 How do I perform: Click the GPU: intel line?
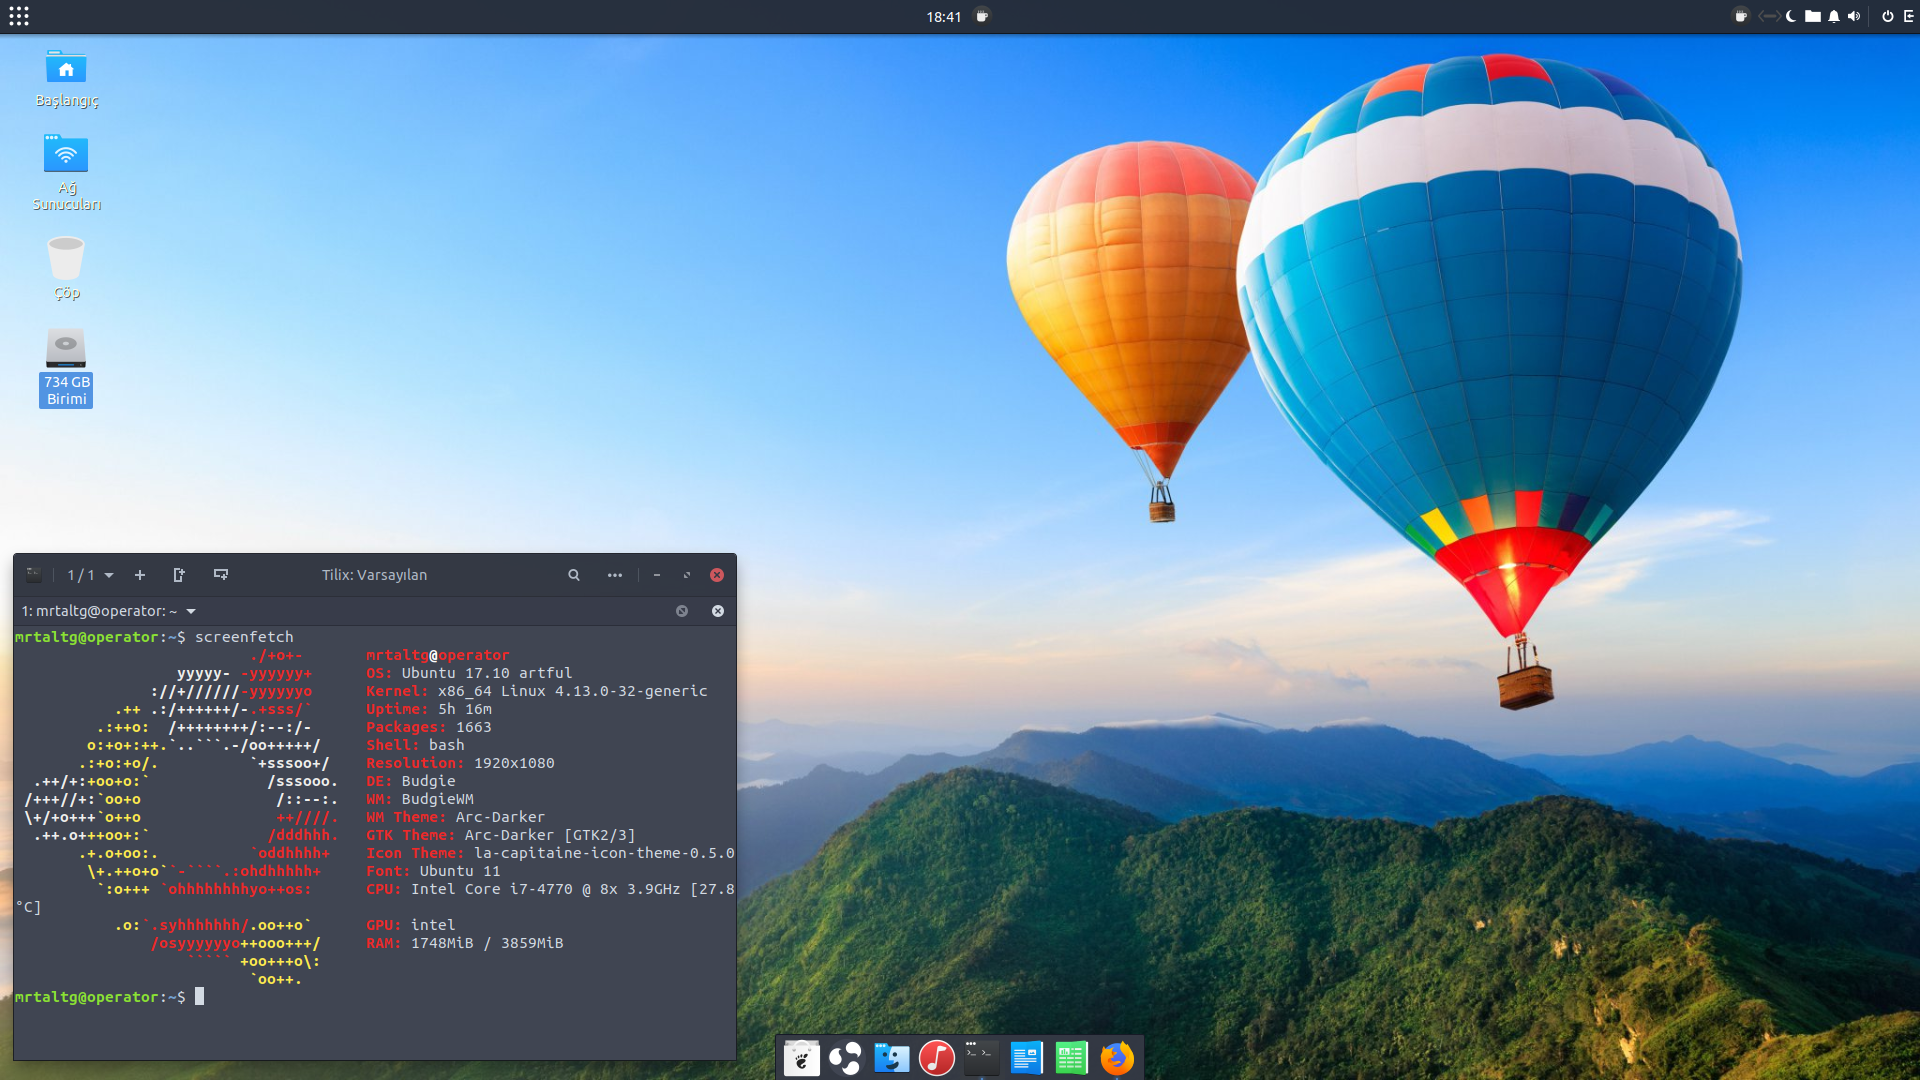coord(410,925)
